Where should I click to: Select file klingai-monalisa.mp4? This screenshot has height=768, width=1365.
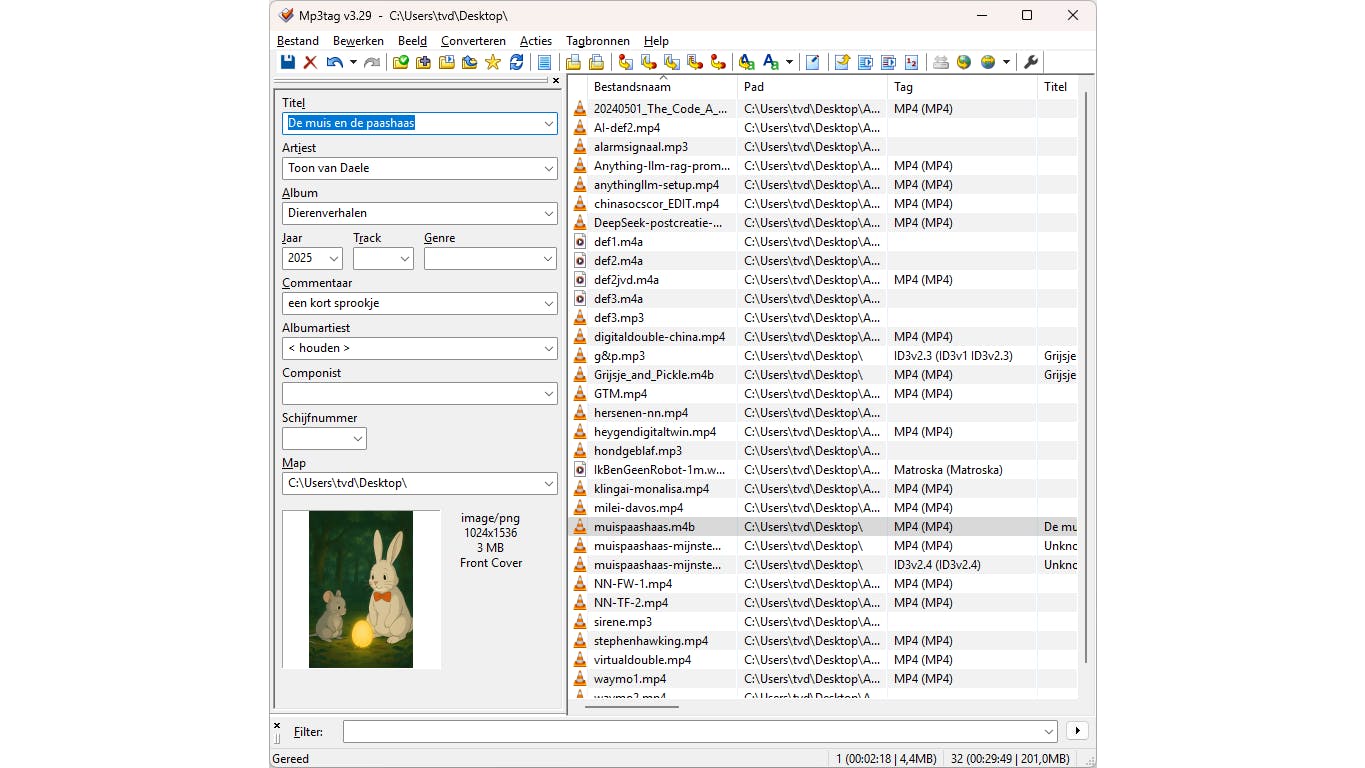(x=651, y=489)
